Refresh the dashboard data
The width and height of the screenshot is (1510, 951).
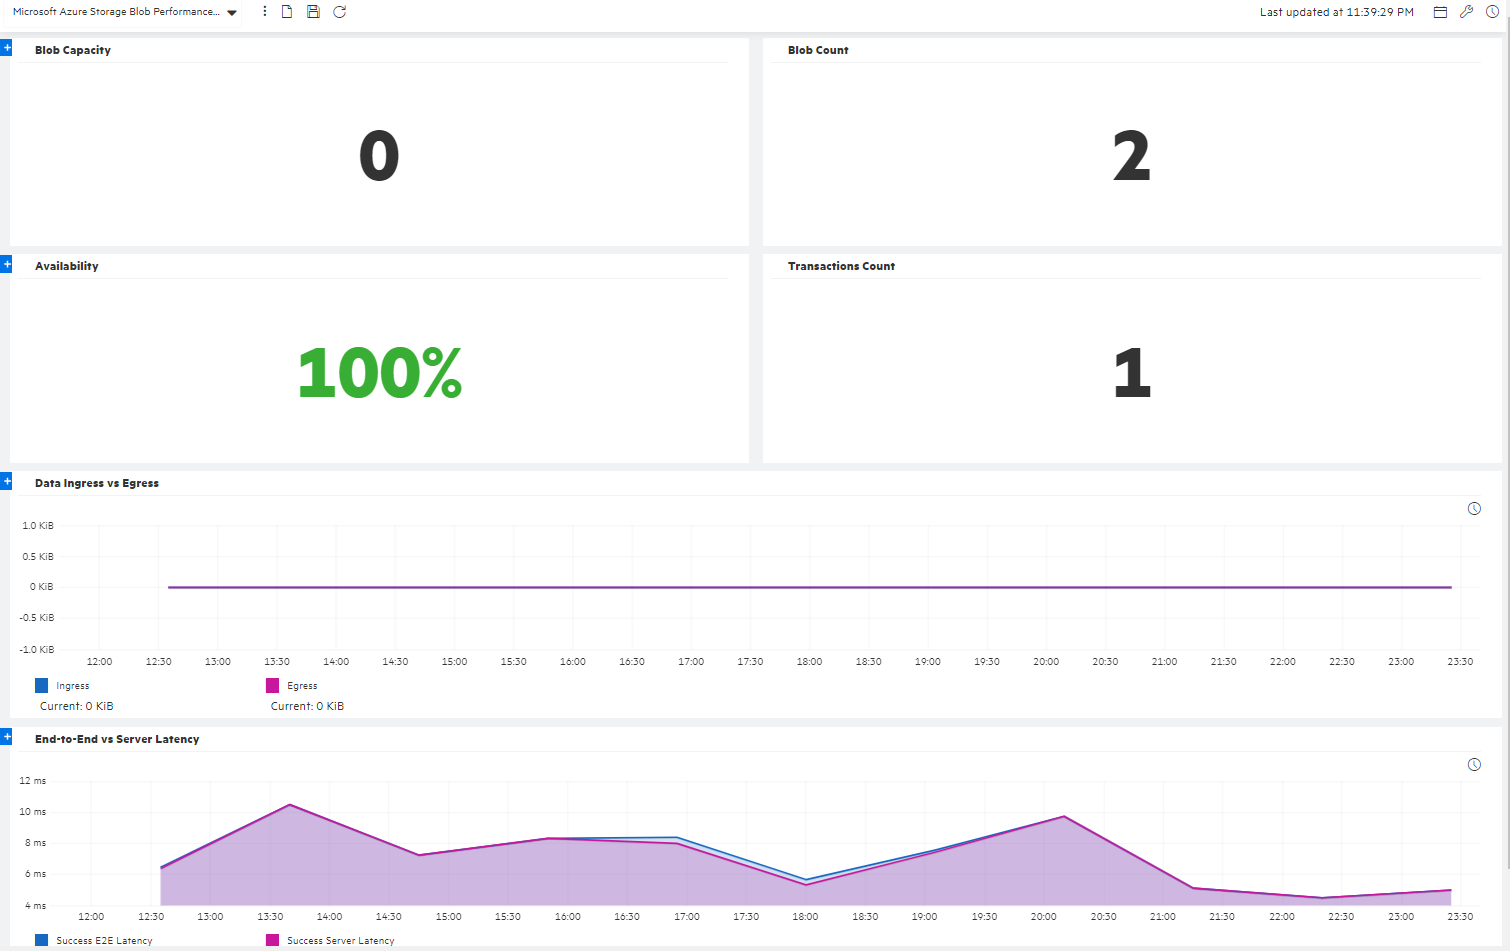pos(340,11)
